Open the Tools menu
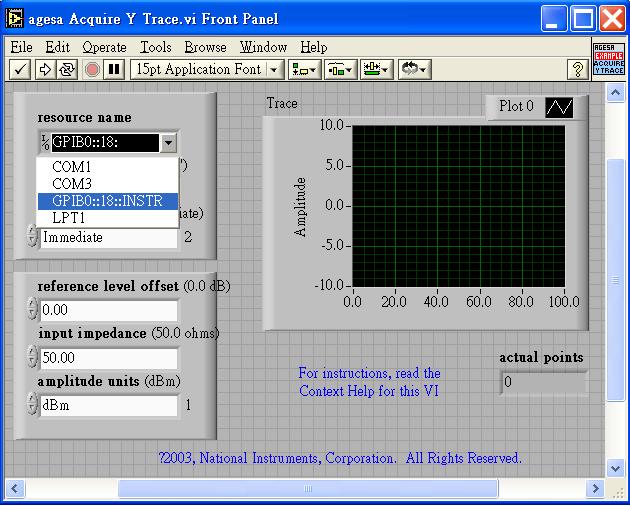 155,47
